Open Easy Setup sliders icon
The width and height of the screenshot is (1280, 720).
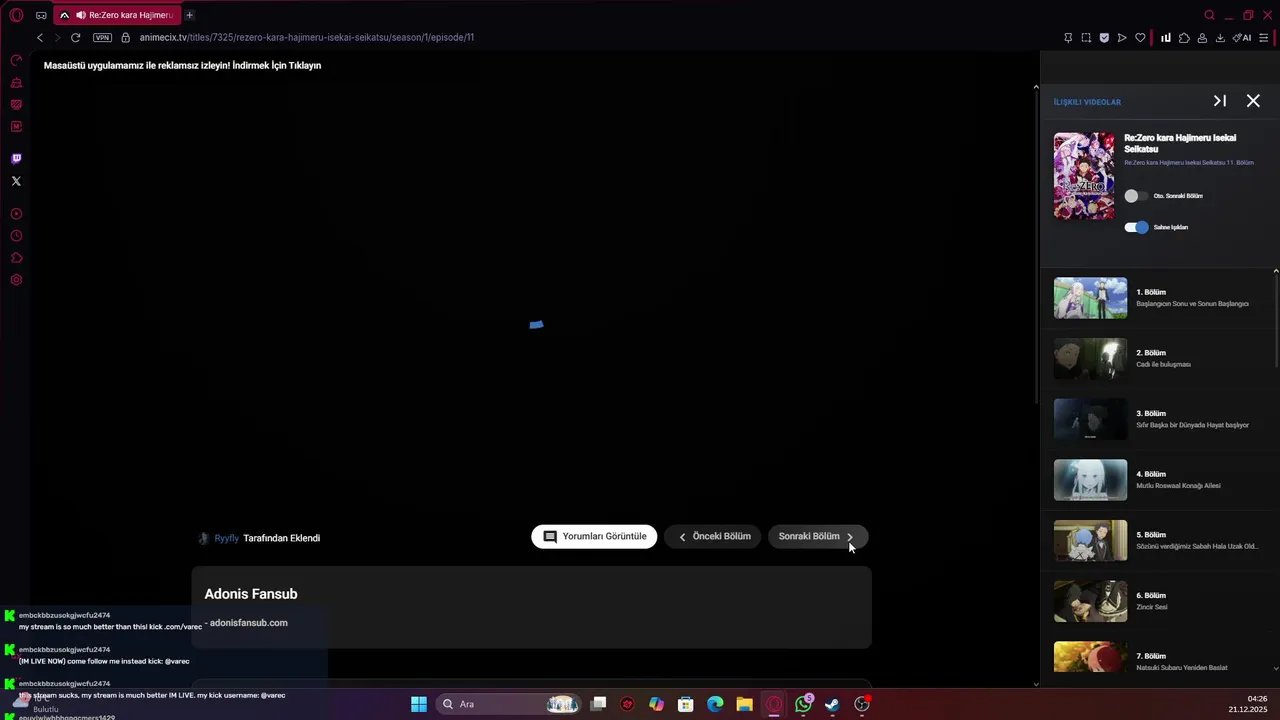coord(1264,38)
